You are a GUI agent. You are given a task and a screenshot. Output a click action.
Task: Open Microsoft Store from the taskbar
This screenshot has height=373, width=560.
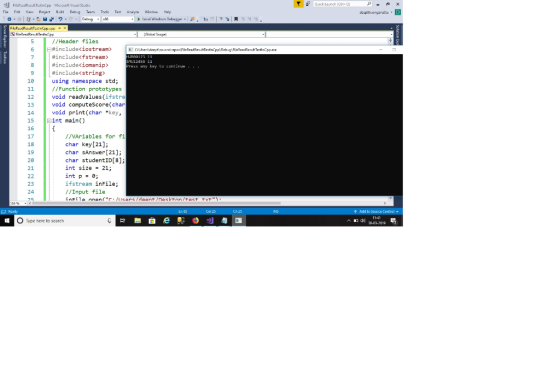[152, 221]
